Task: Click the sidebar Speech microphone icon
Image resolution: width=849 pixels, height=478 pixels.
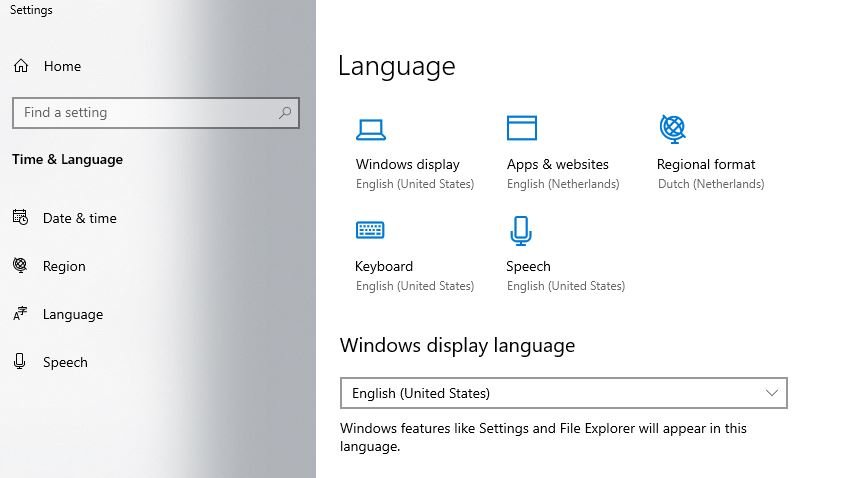Action: 20,362
